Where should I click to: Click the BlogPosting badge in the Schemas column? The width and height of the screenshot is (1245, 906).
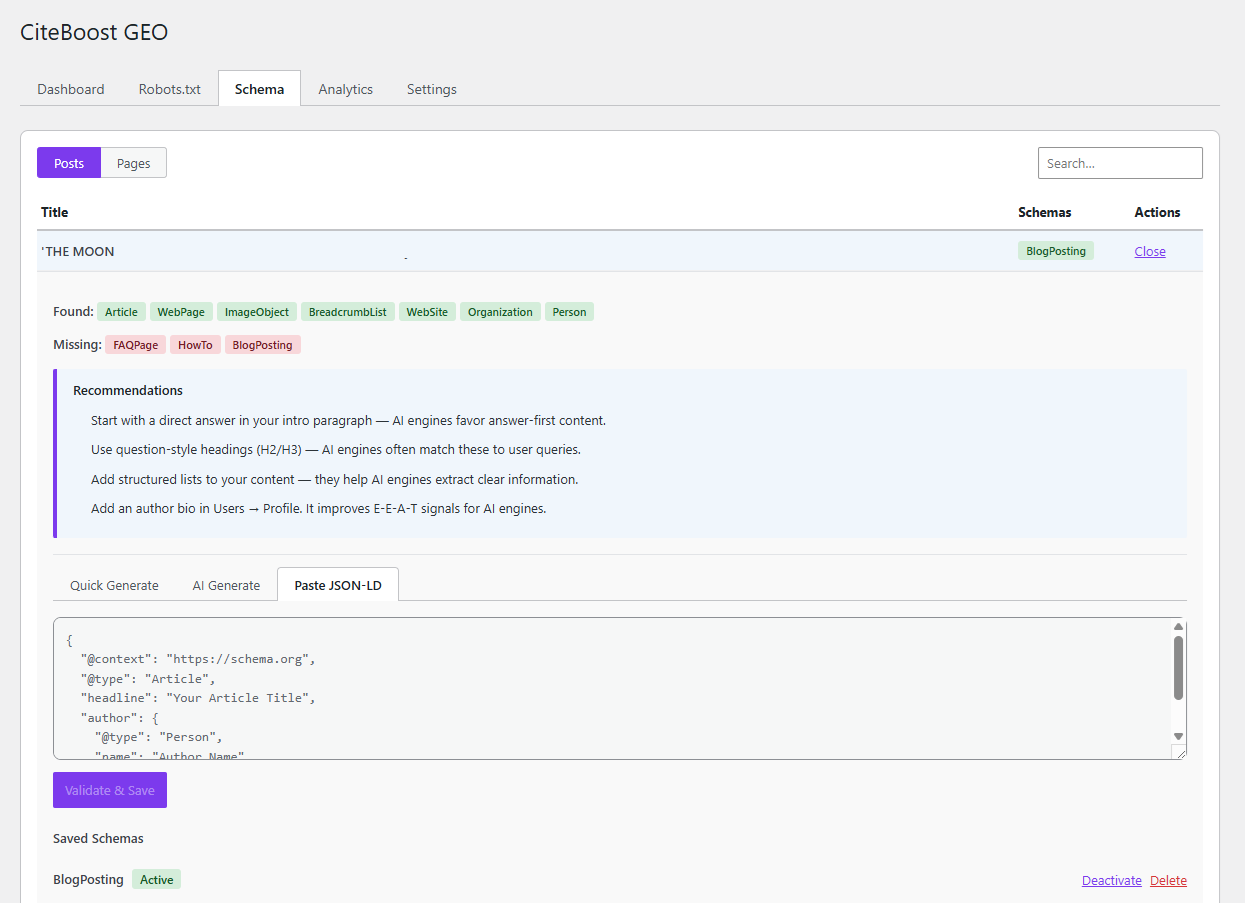tap(1055, 250)
